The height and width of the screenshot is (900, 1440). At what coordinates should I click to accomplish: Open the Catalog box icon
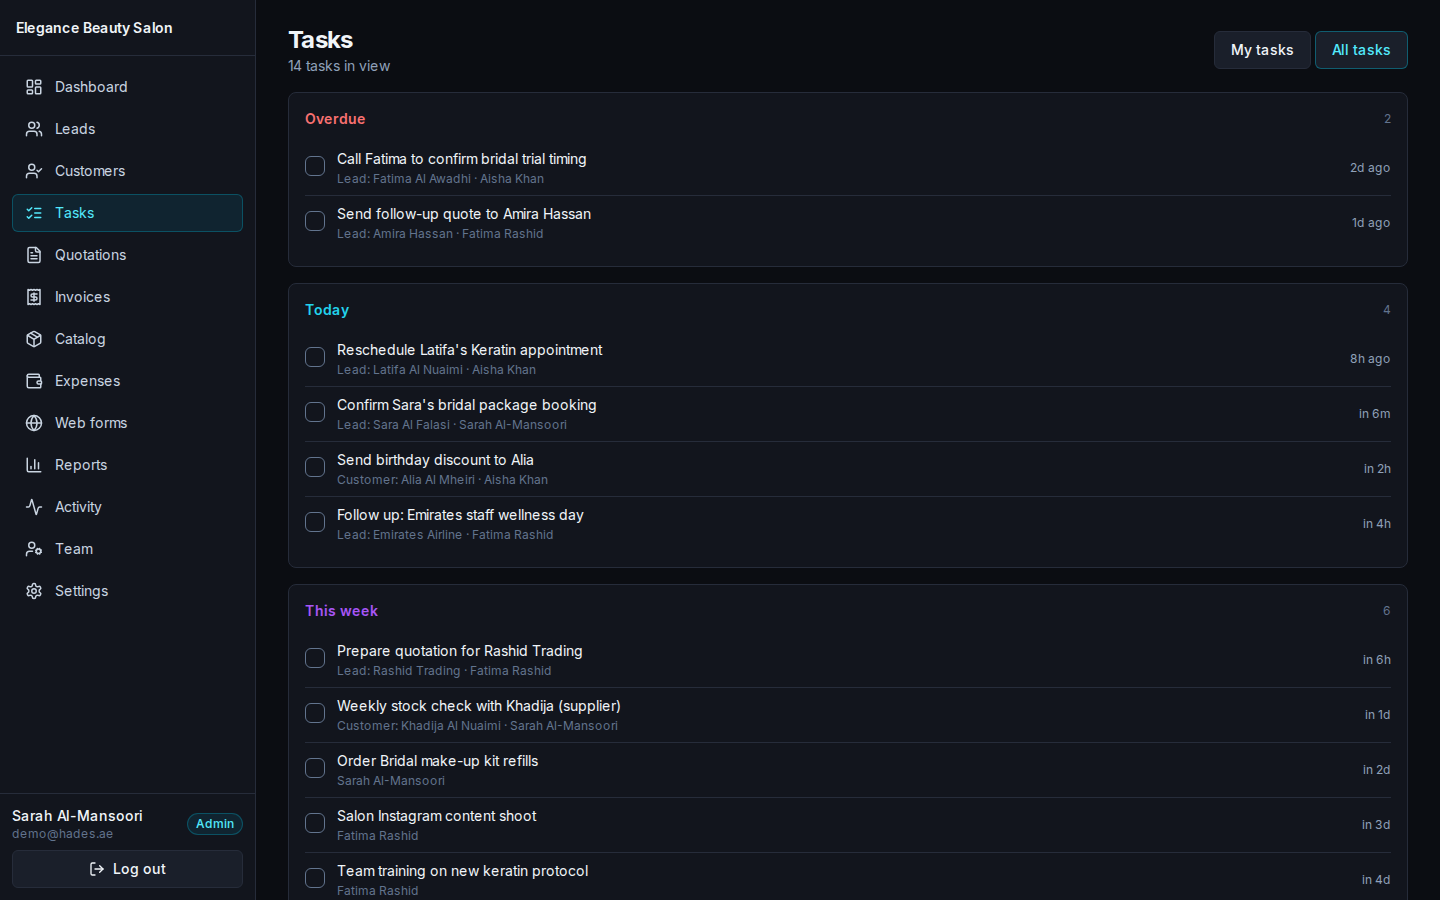(x=34, y=339)
